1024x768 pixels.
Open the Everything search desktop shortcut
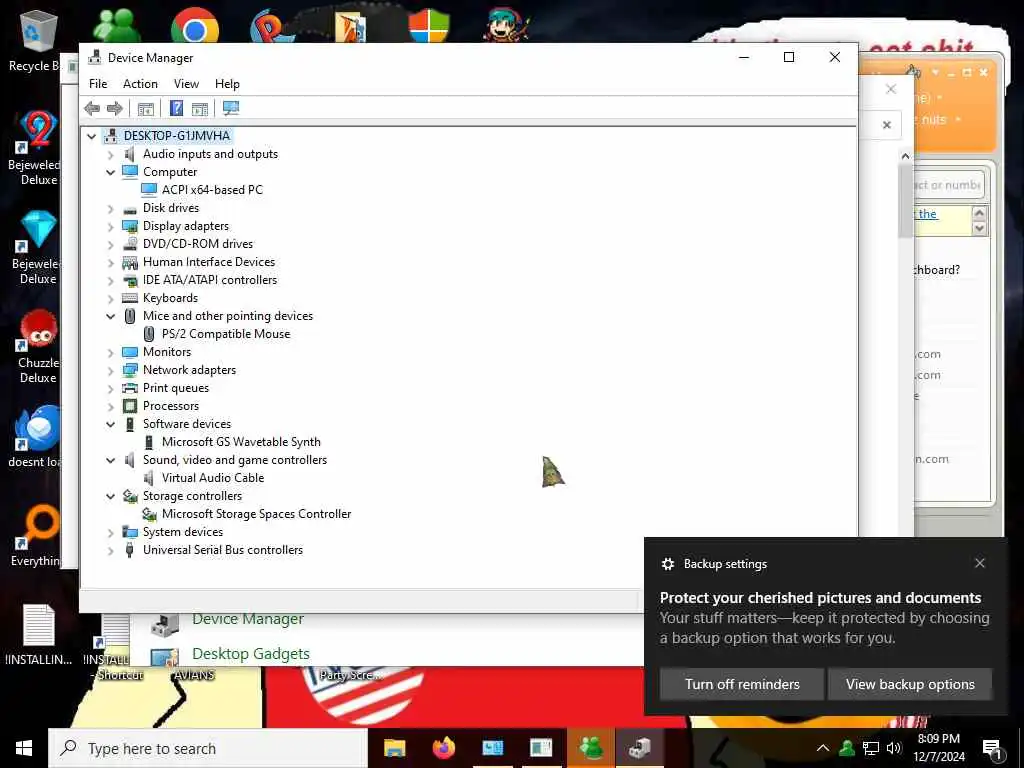[36, 536]
